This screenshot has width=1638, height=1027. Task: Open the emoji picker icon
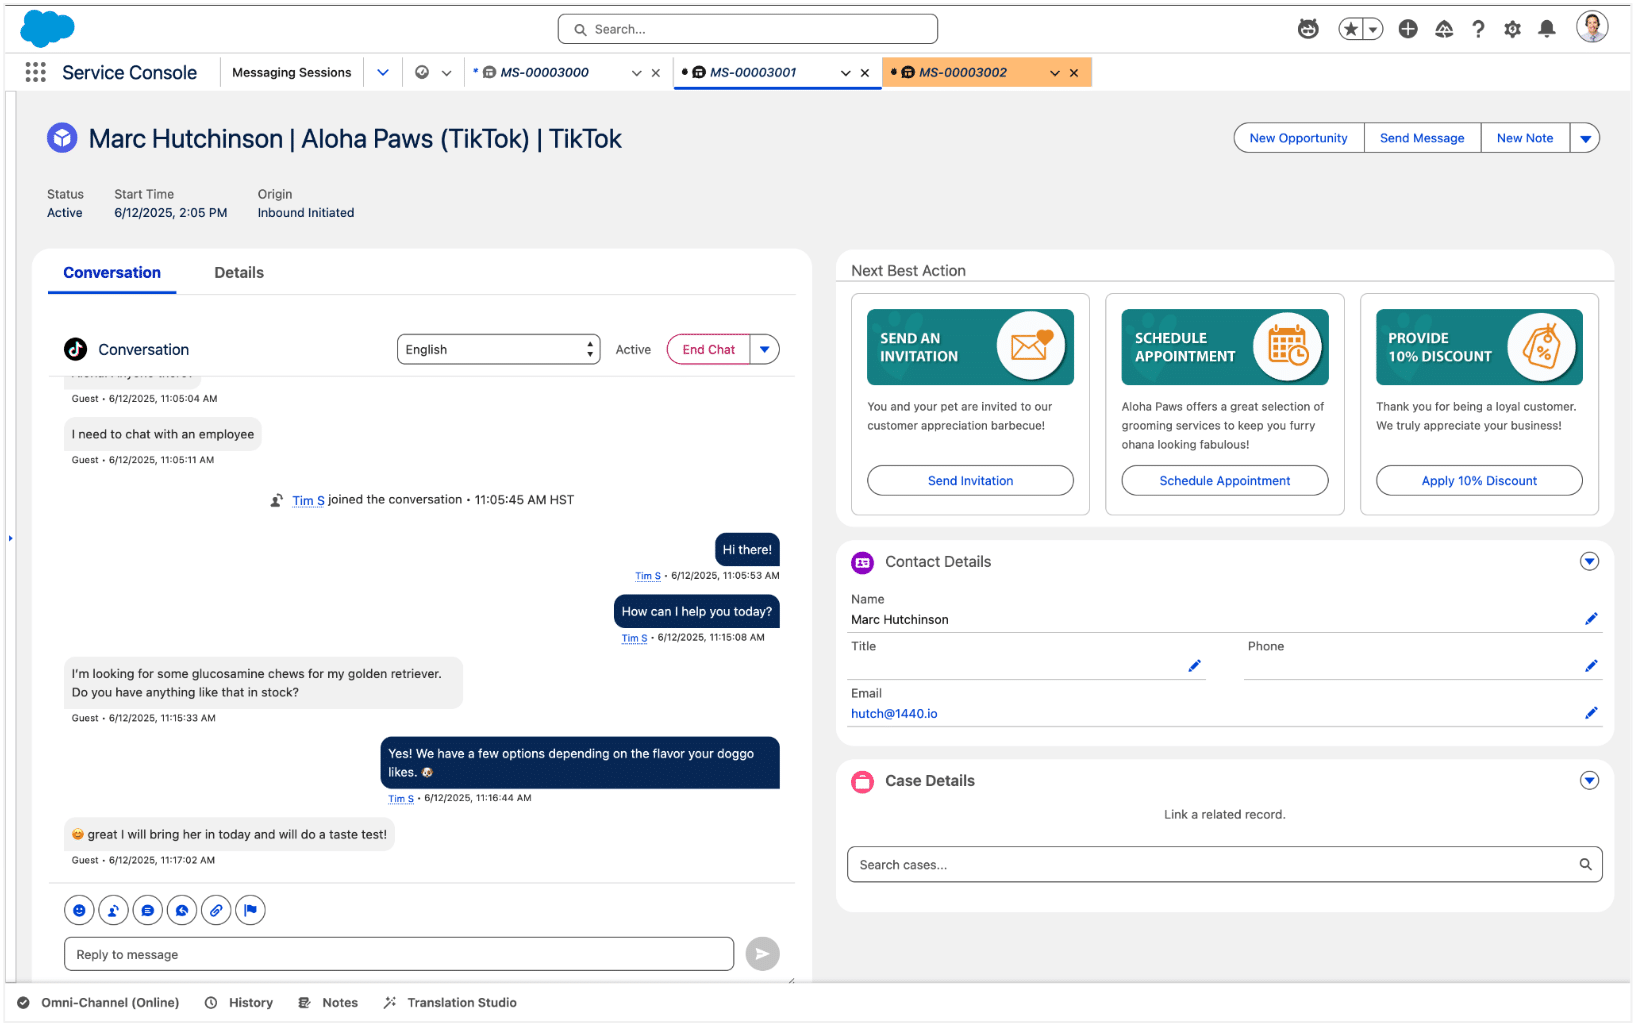79,910
